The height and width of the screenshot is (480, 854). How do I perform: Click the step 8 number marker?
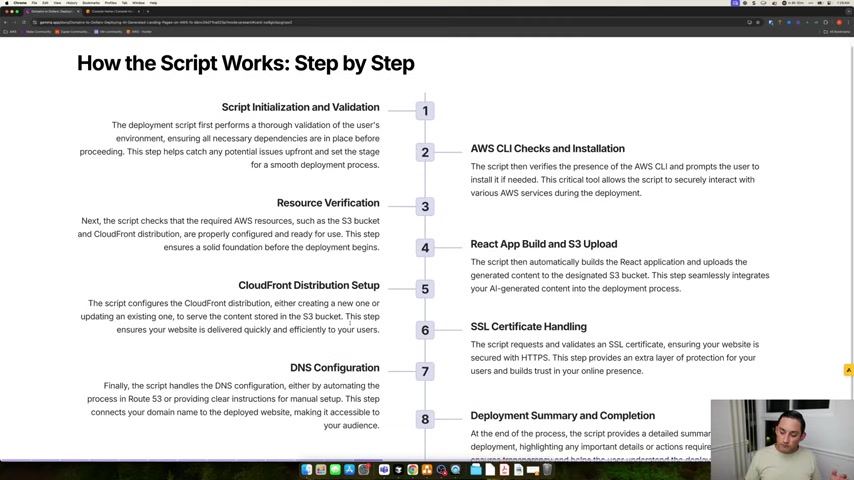[x=425, y=419]
